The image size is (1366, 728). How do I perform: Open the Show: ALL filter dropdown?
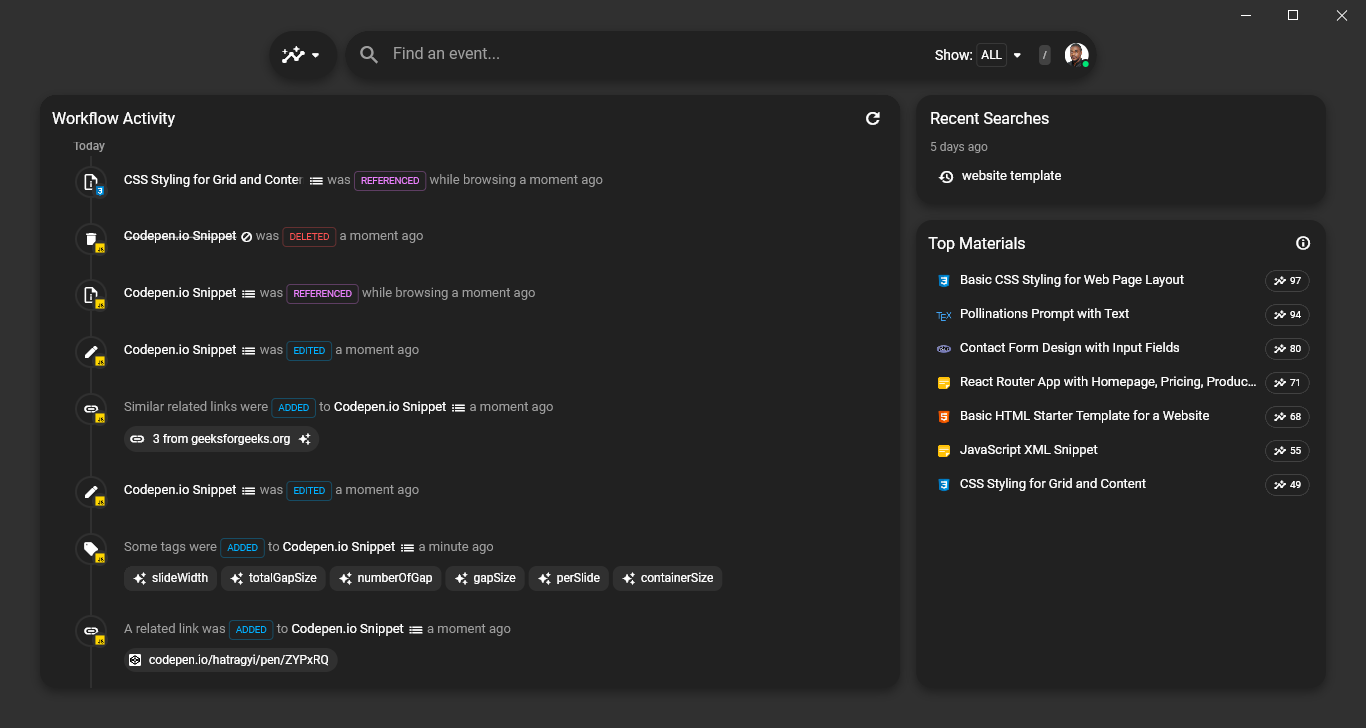[x=999, y=55]
